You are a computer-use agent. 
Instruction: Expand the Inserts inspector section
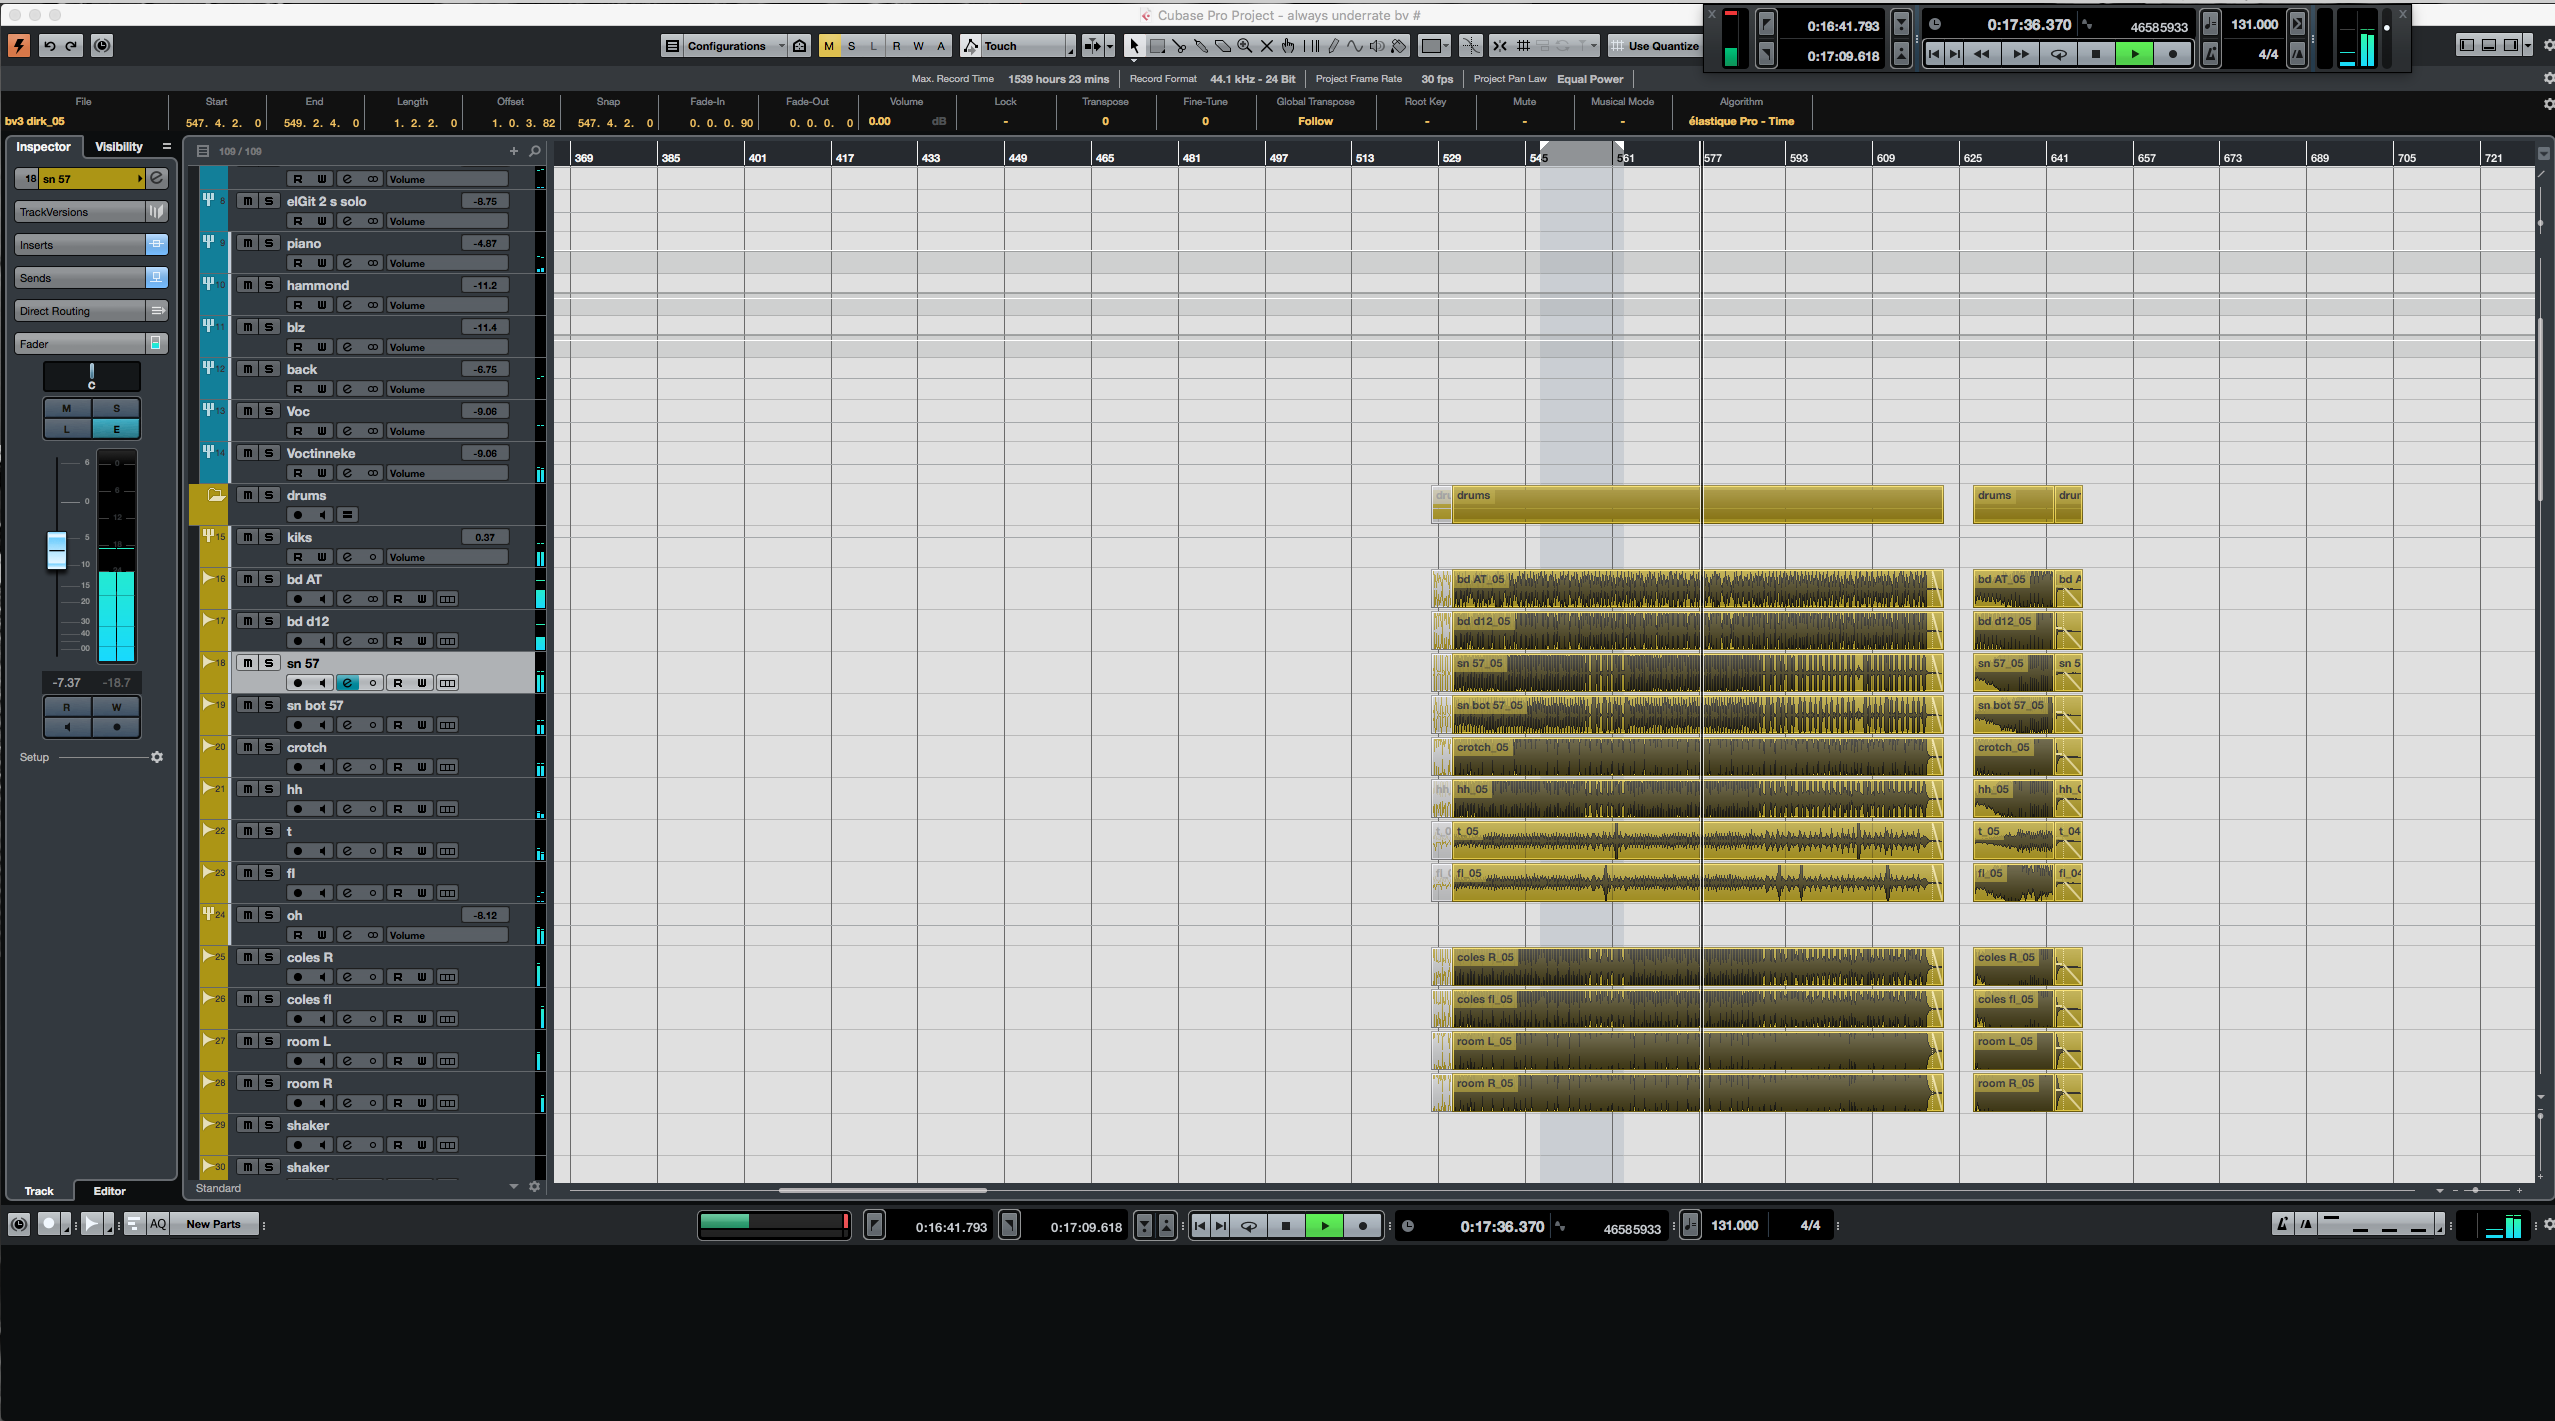click(80, 245)
